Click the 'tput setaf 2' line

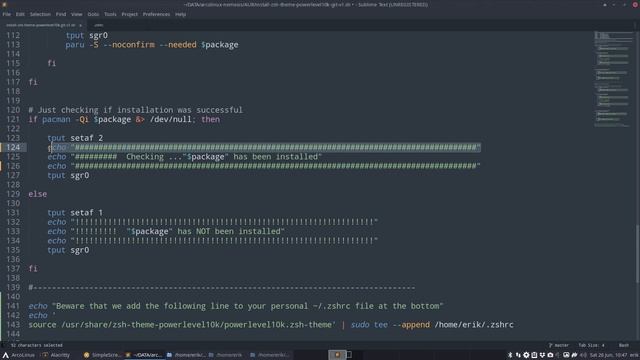tap(75, 138)
